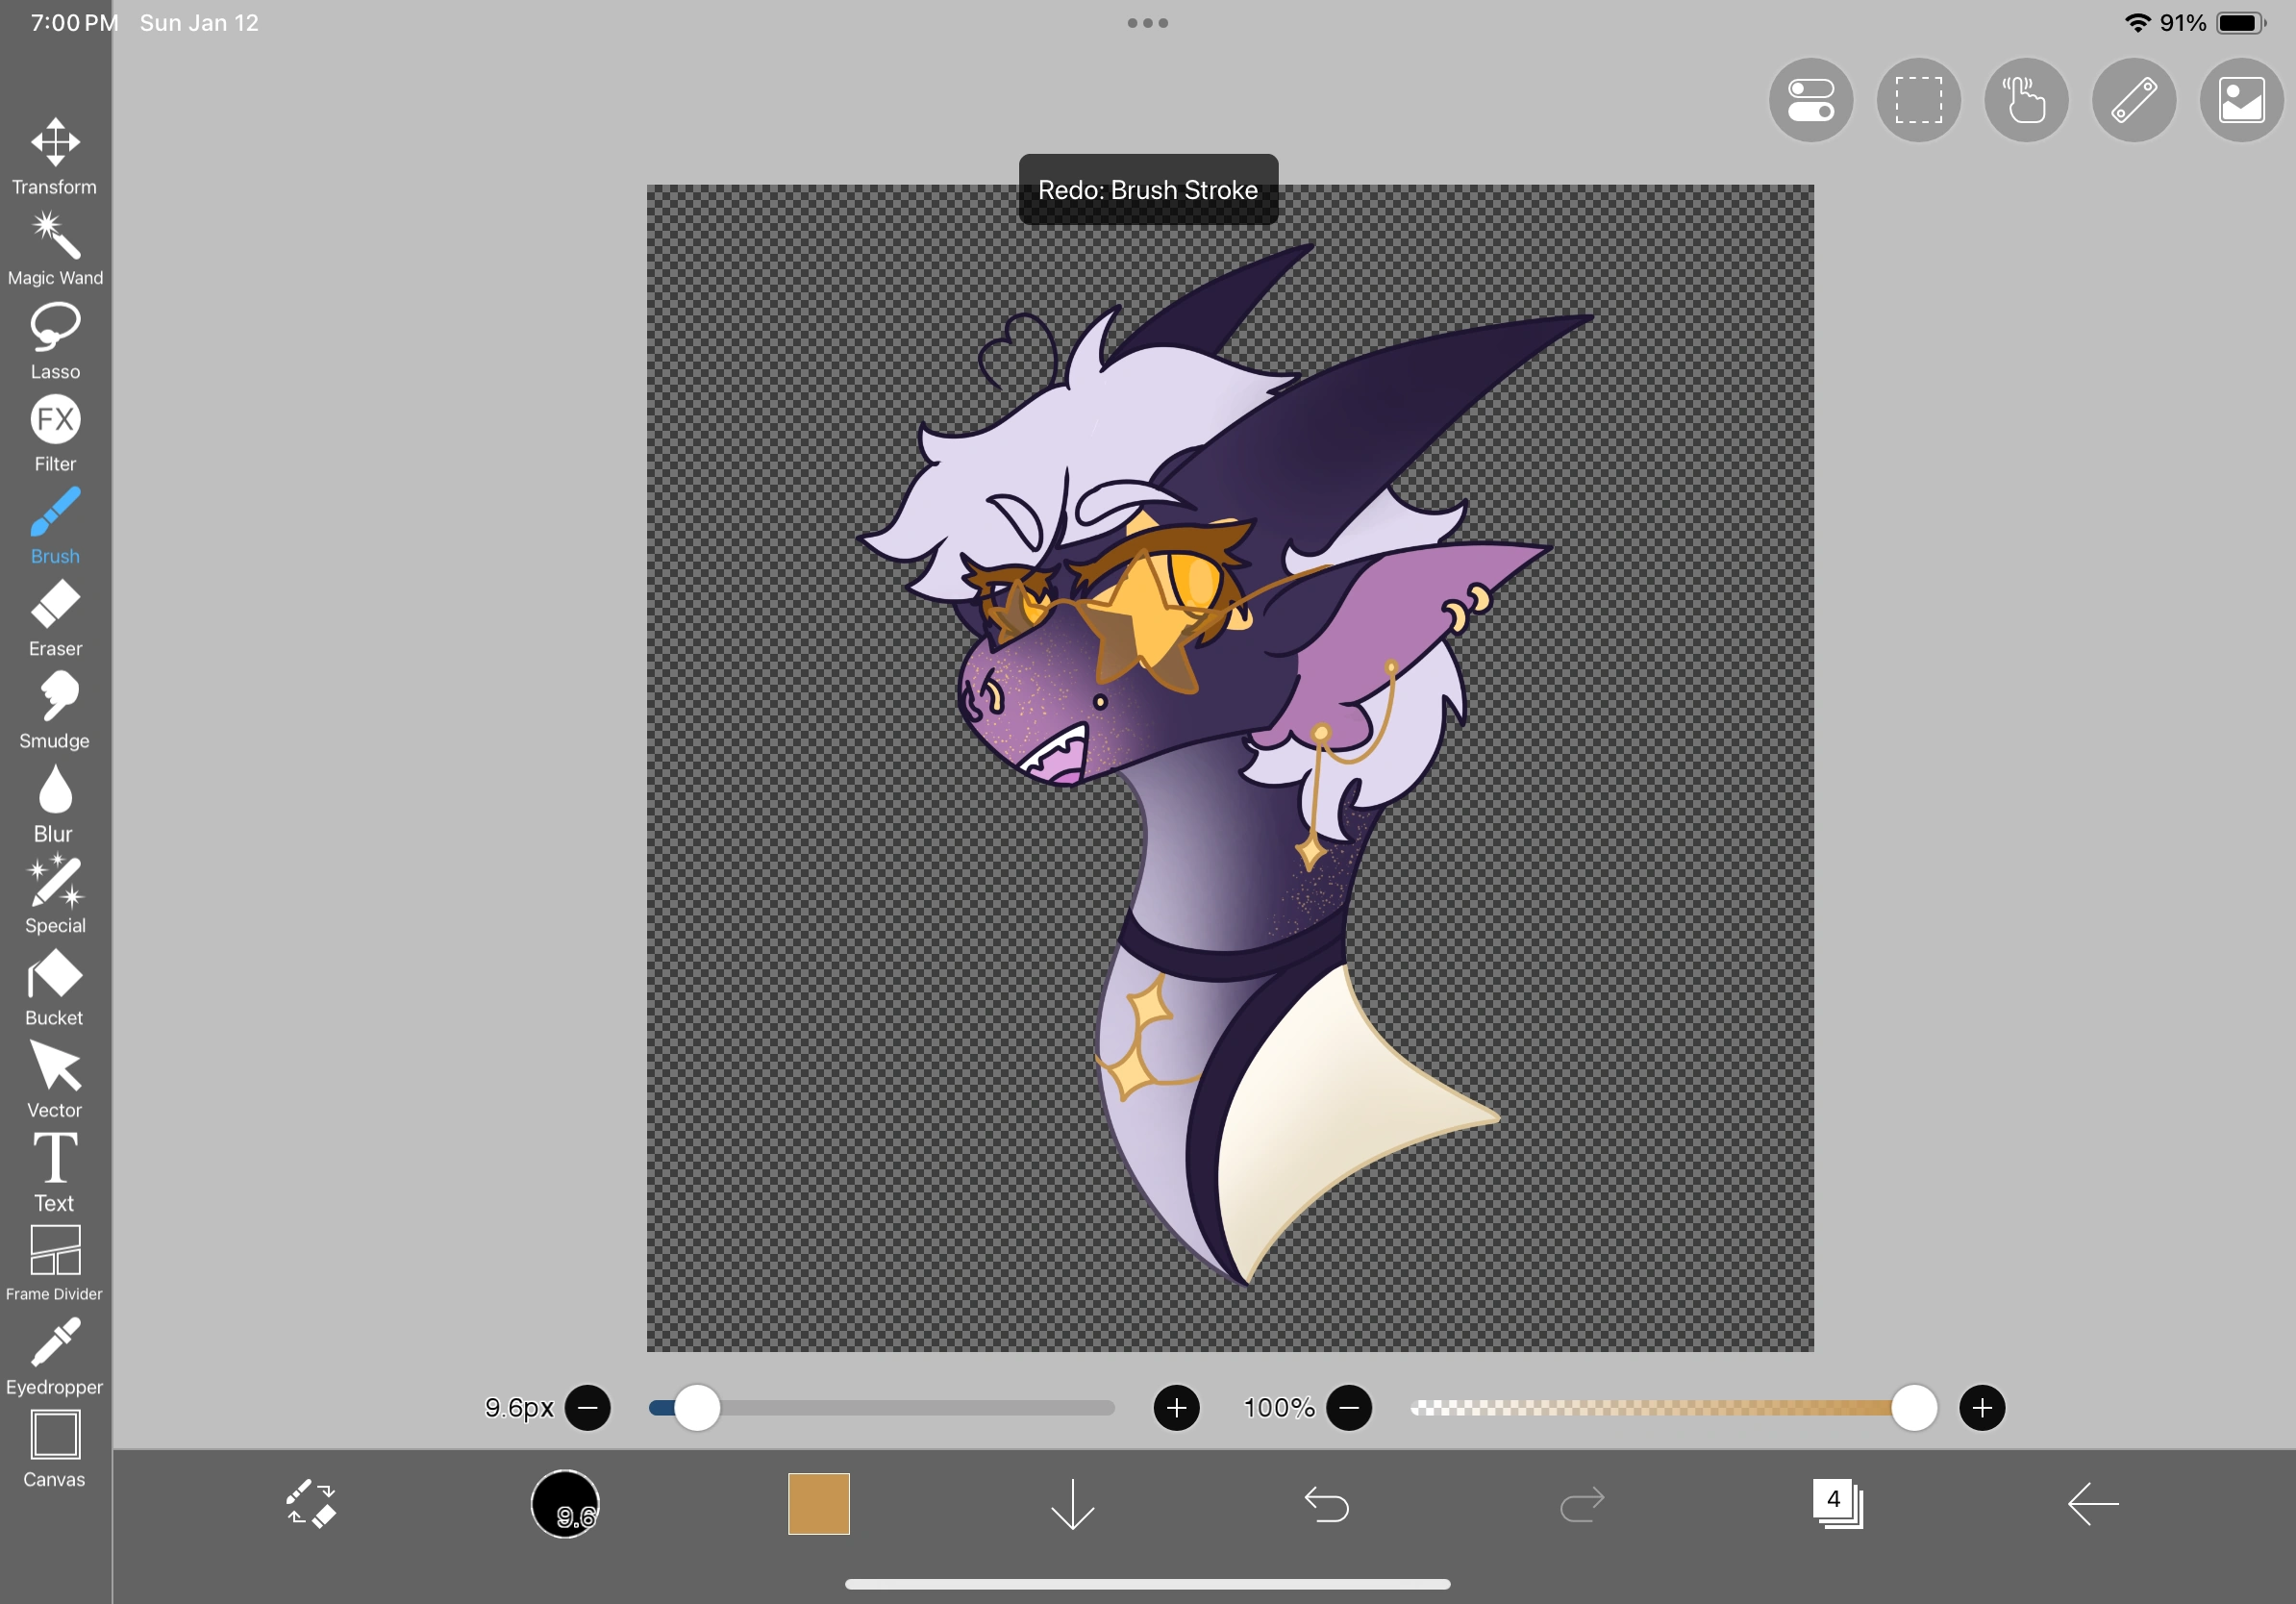The image size is (2296, 1604).
Task: Select the Frame Divider tool
Action: (55, 1252)
